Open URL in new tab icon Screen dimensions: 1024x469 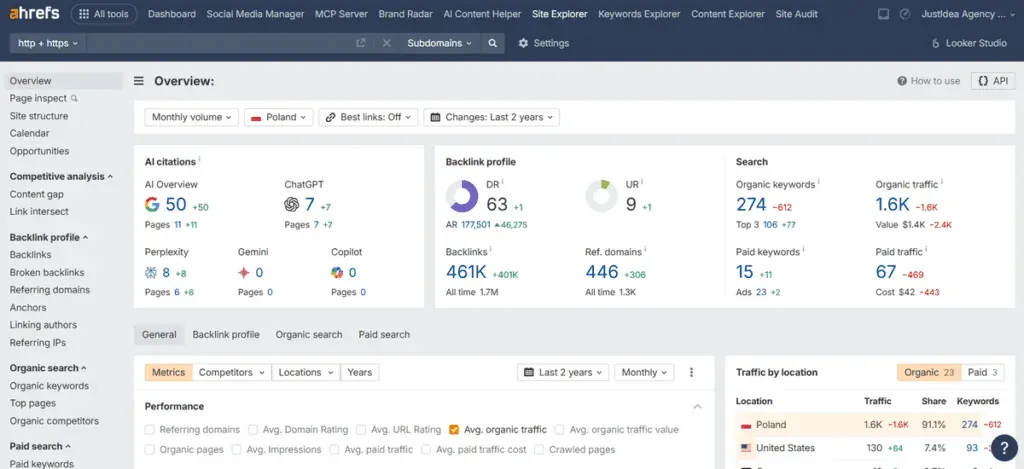click(x=360, y=43)
